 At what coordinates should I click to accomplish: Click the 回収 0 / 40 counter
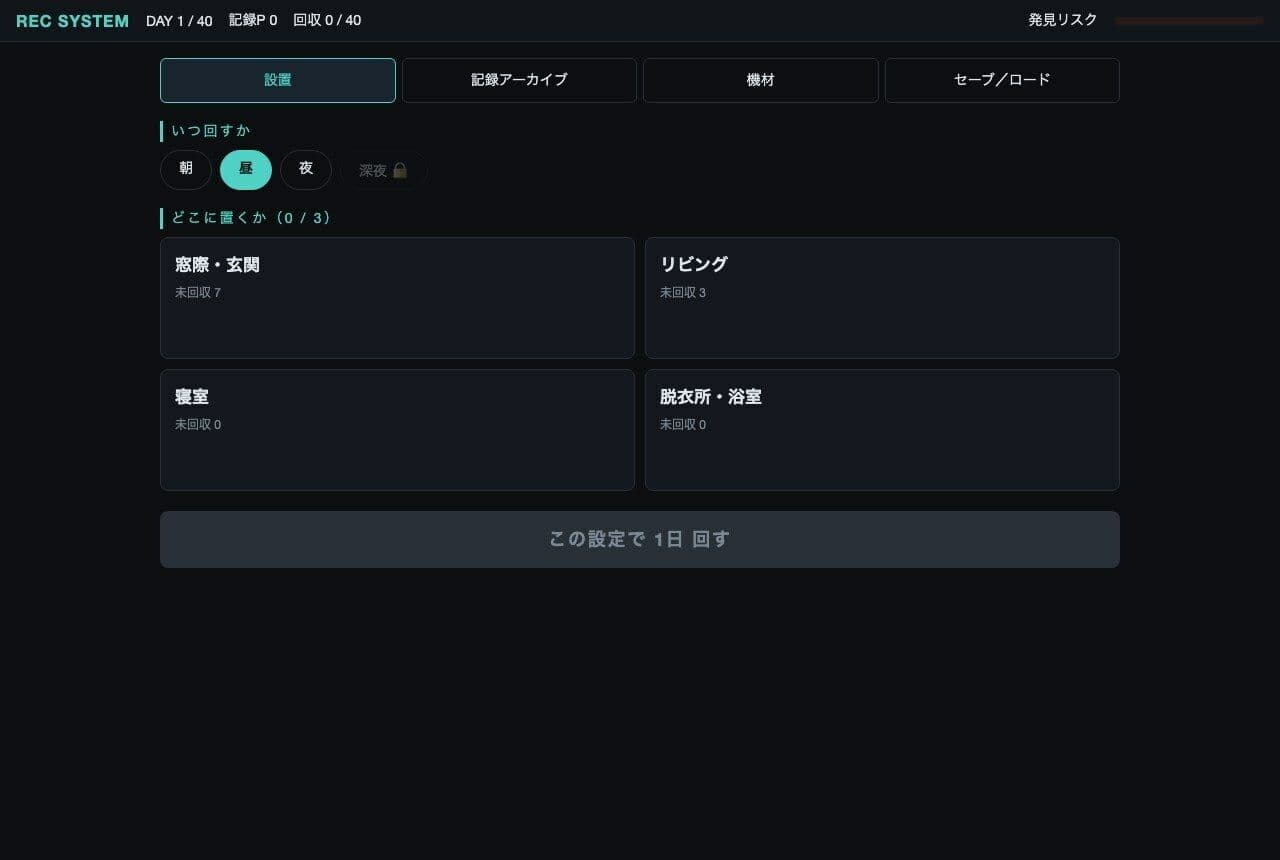[327, 21]
